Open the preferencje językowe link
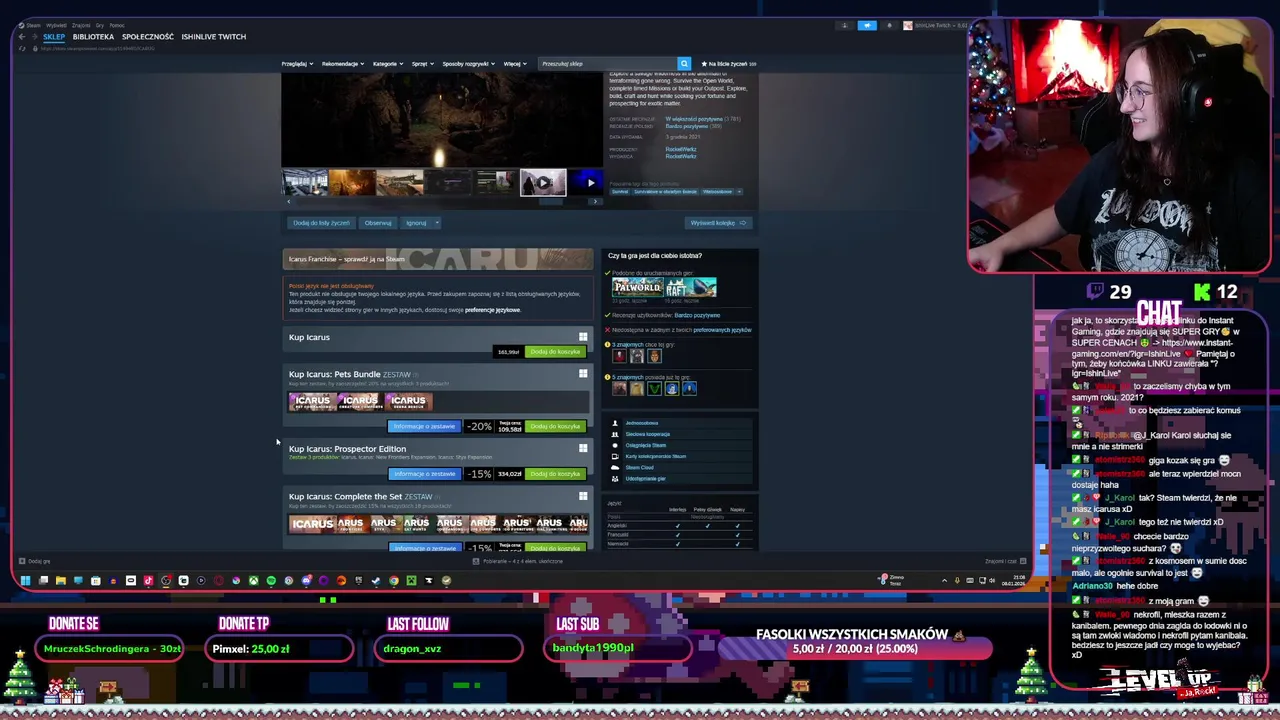1280x720 pixels. tap(493, 310)
